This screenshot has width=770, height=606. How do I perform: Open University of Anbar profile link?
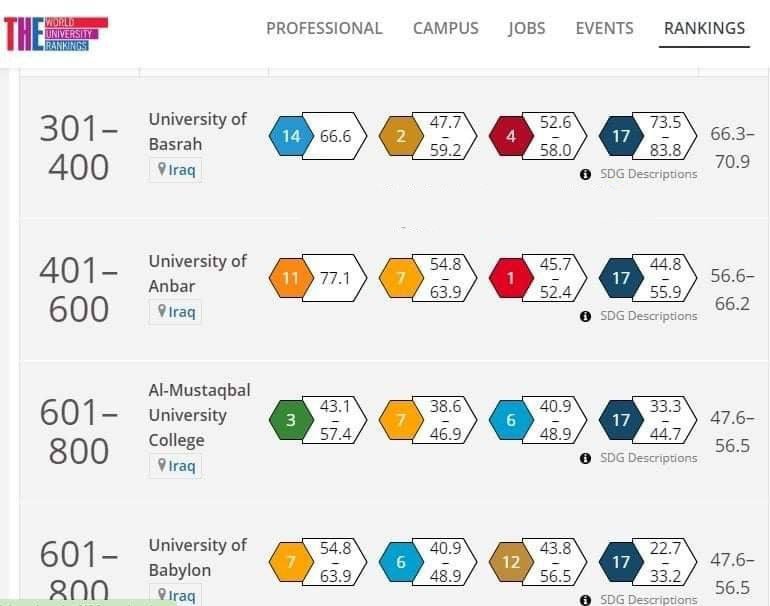click(x=197, y=273)
